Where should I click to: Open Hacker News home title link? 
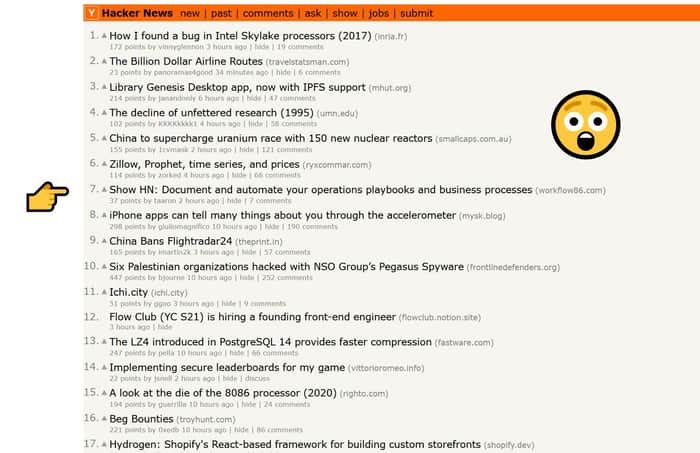point(137,13)
